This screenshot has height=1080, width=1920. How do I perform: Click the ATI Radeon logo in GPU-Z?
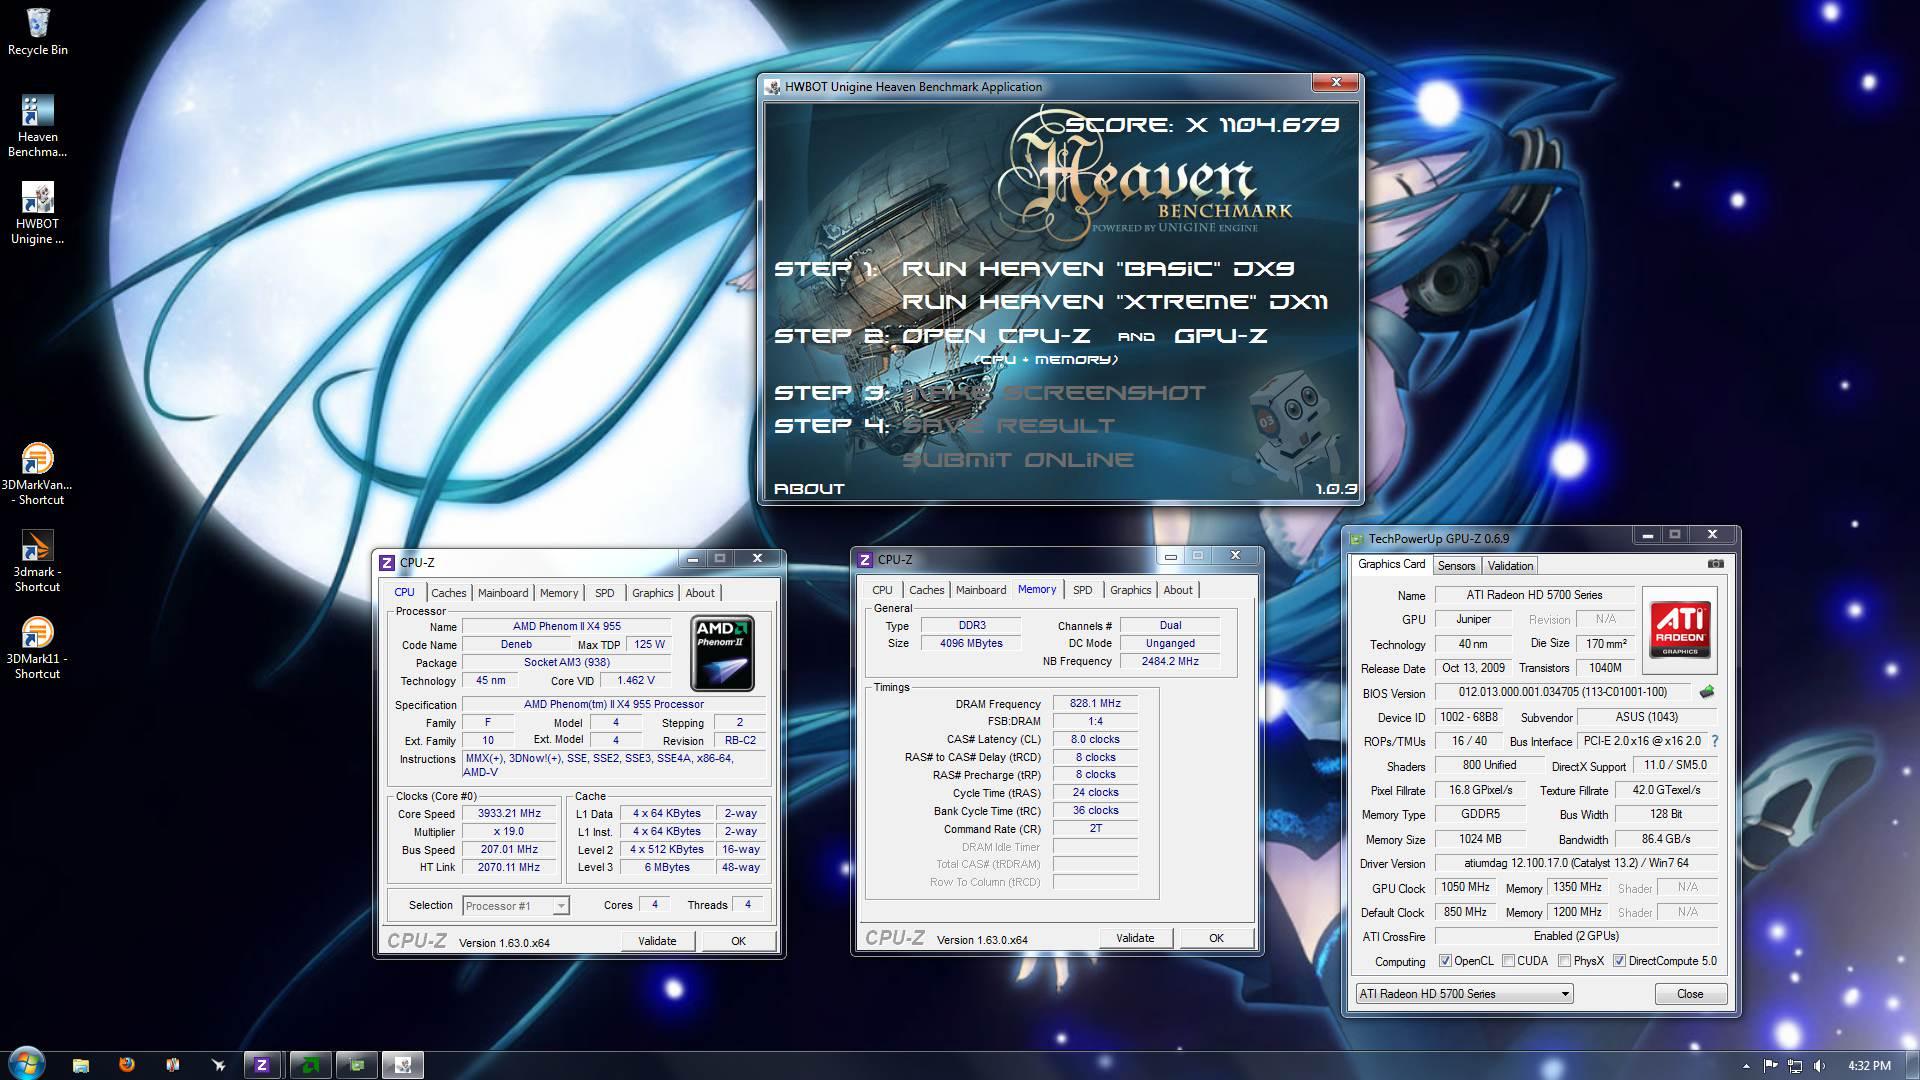click(x=1681, y=629)
